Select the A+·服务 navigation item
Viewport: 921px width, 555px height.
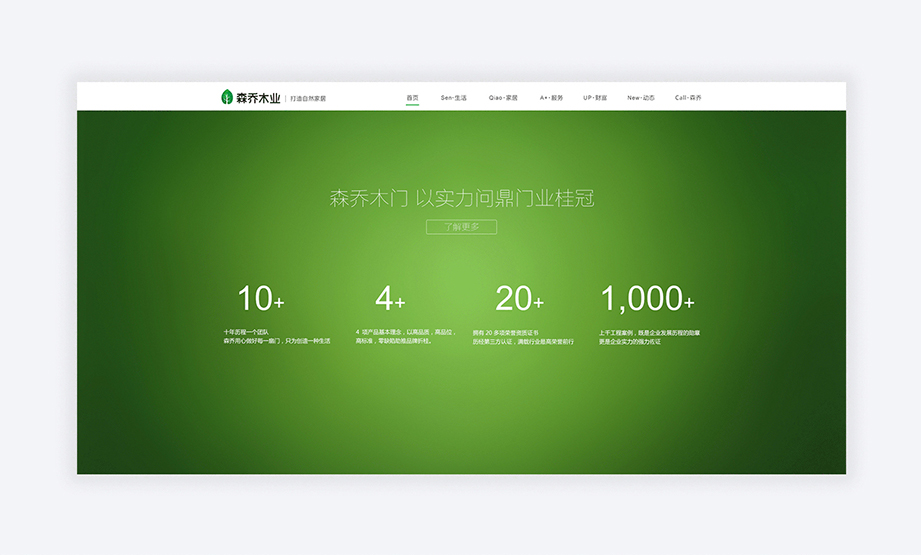point(551,98)
